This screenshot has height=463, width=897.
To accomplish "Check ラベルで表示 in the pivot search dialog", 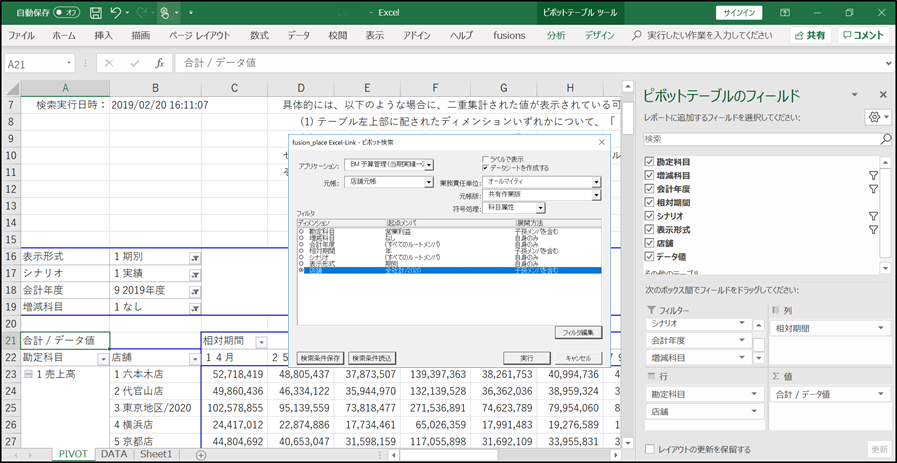I will [485, 159].
